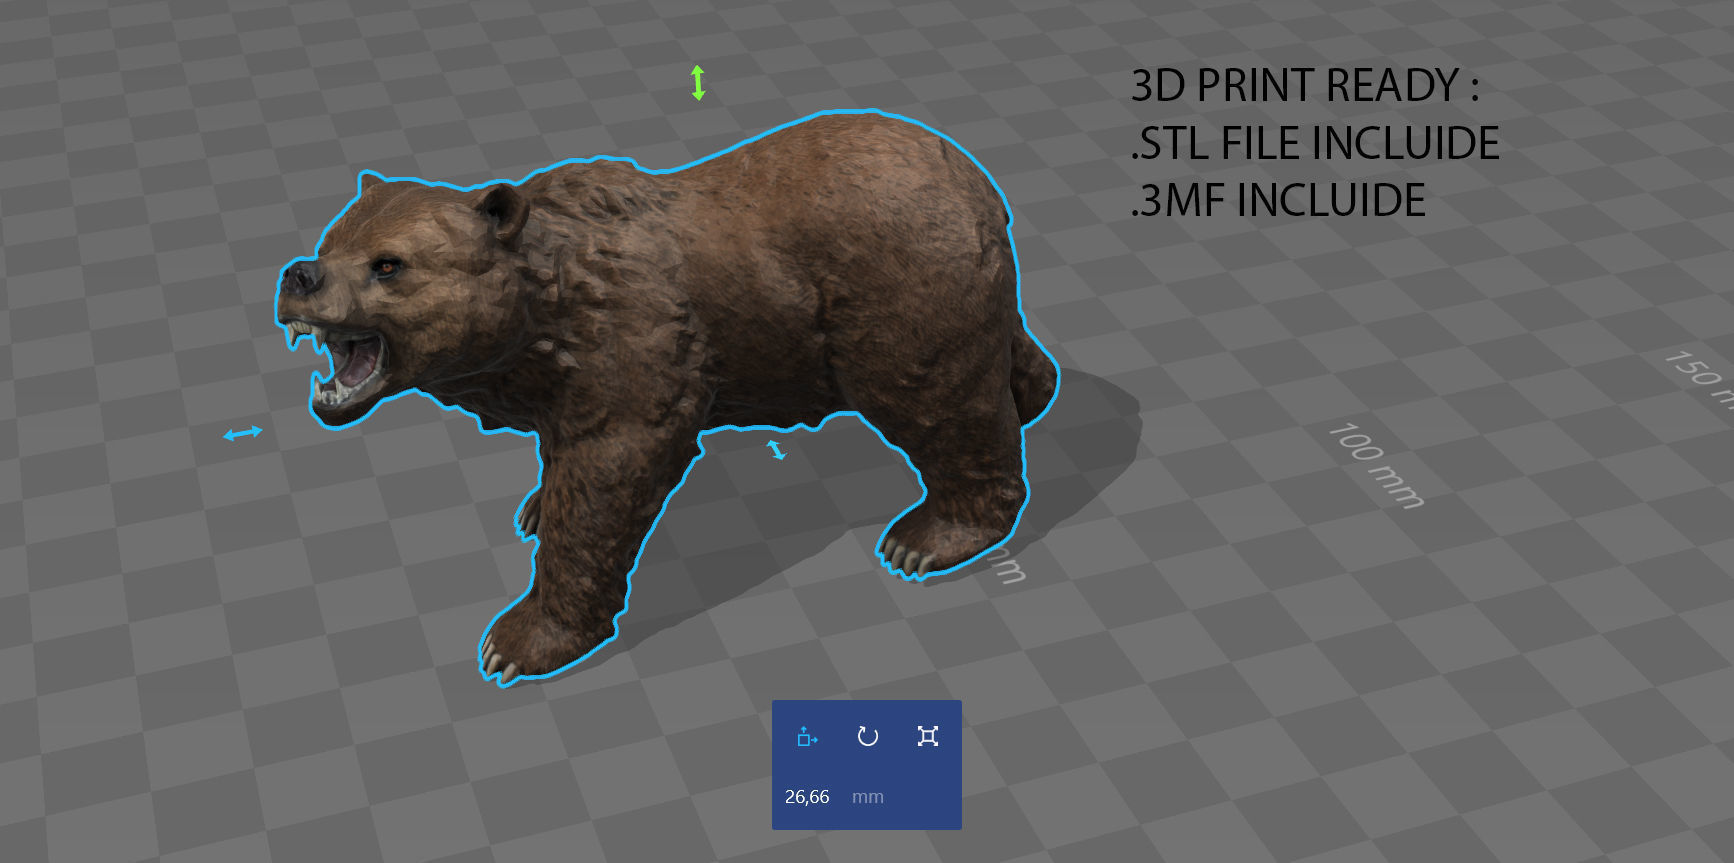Click the mm unit label

pos(868,797)
